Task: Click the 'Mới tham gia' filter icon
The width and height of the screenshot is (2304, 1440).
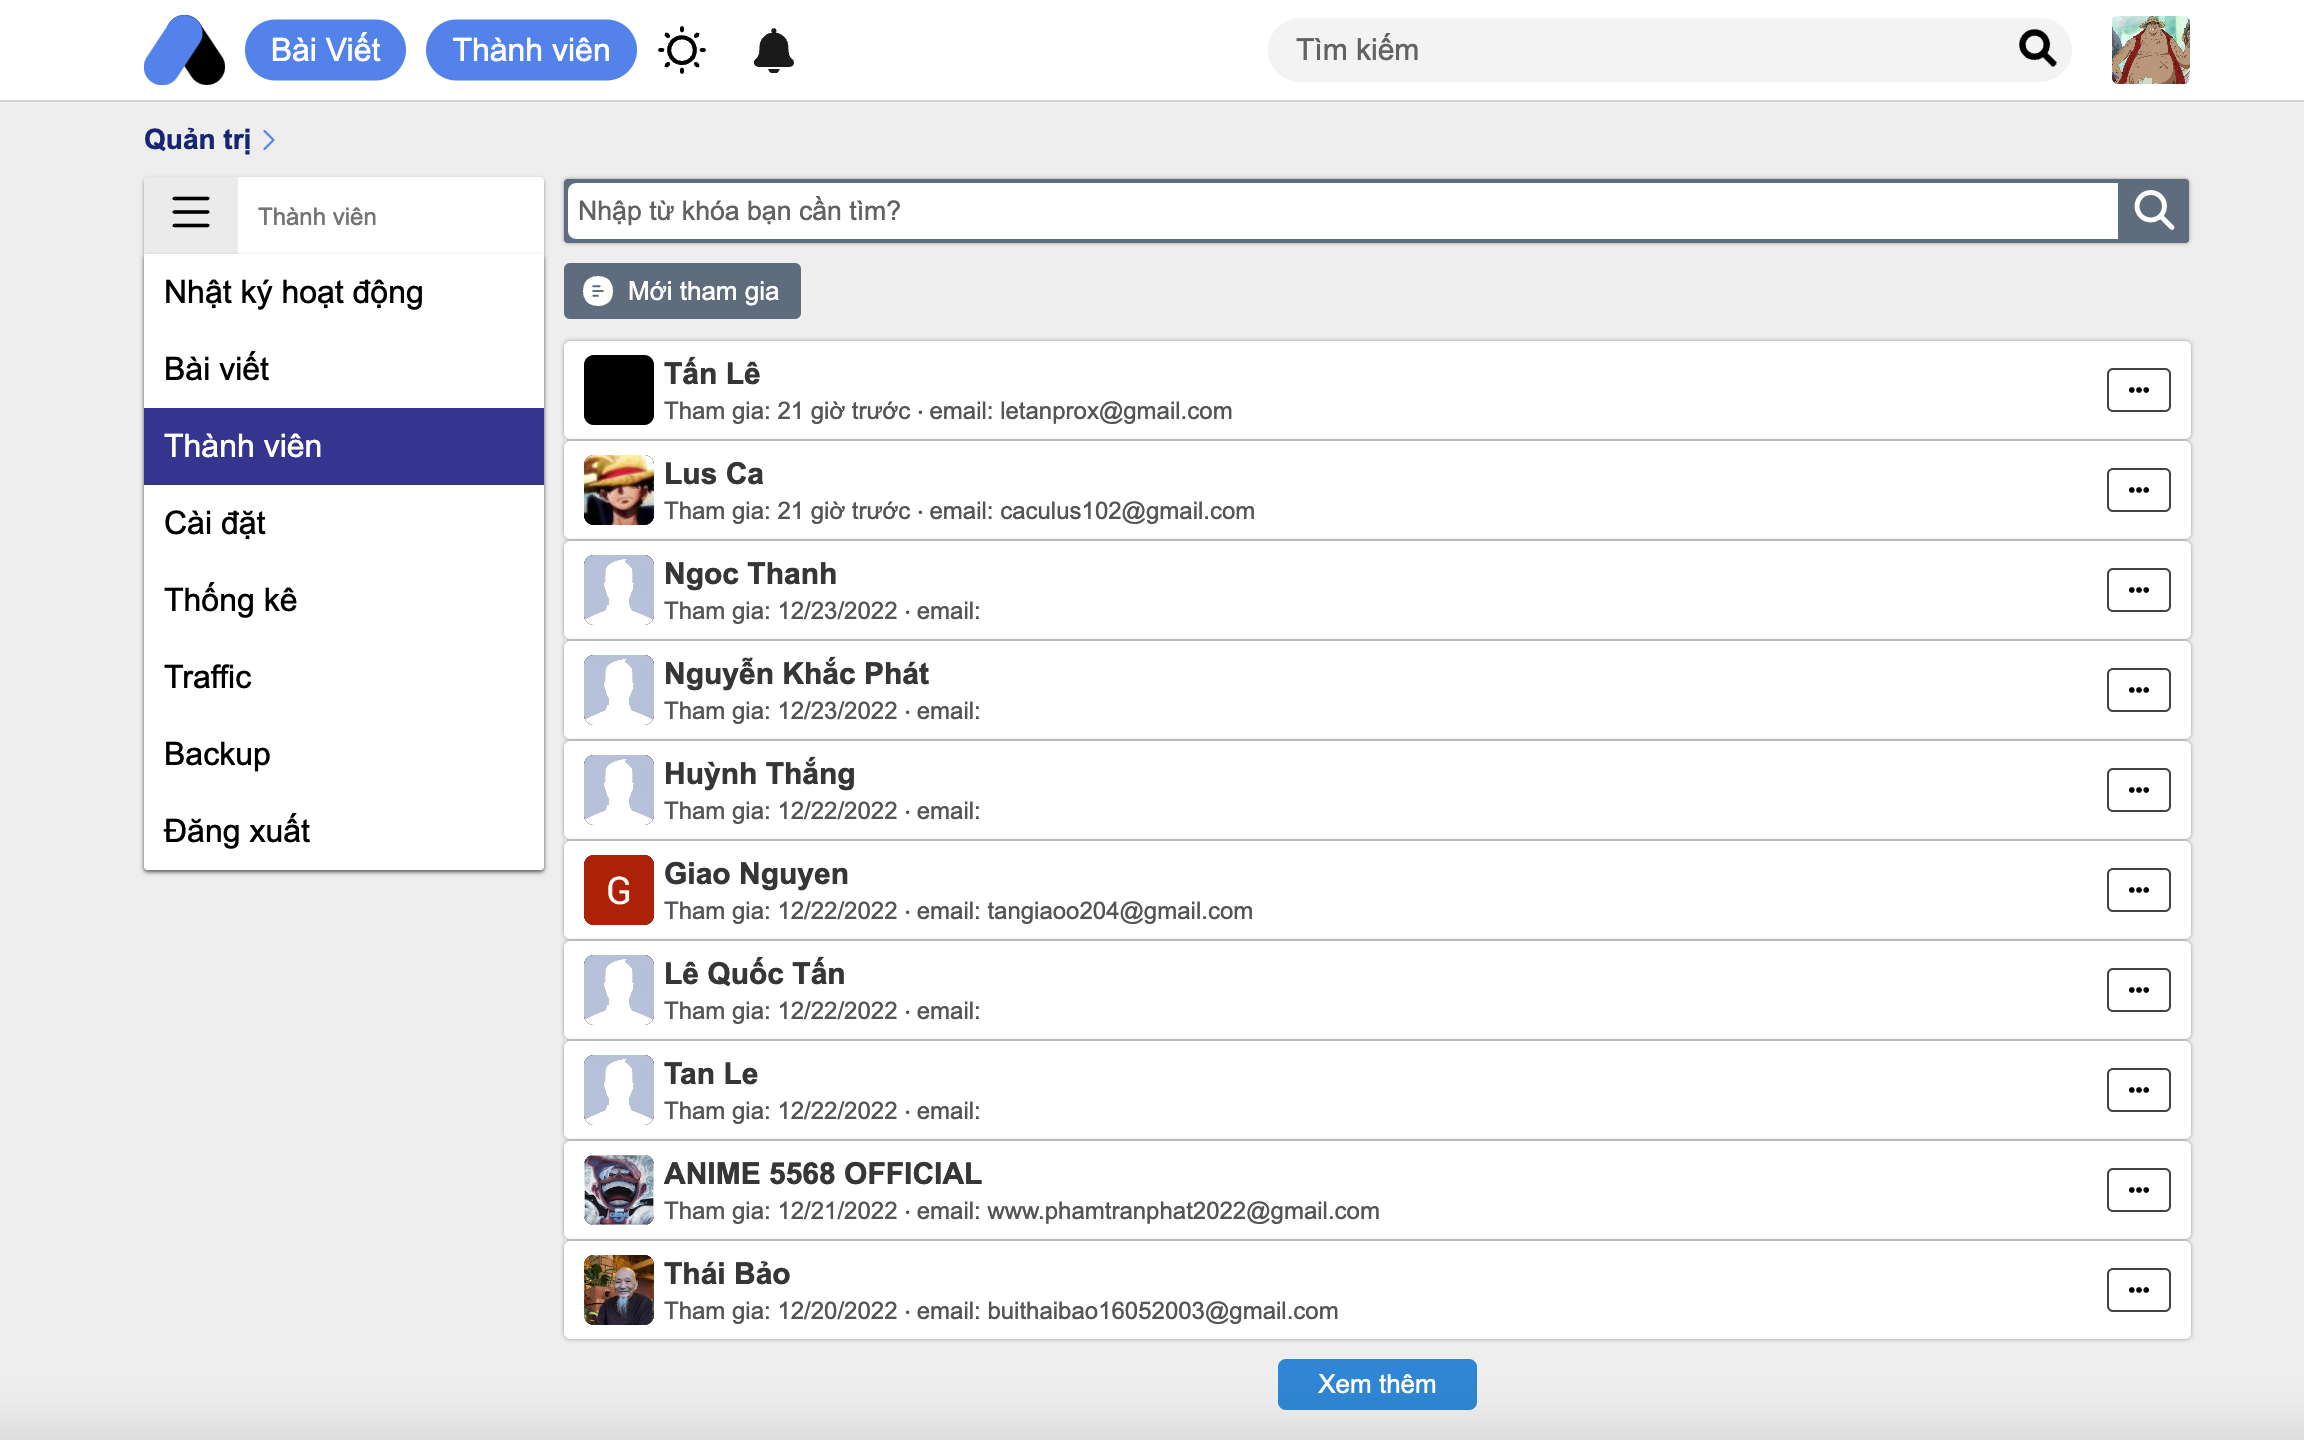Action: (598, 291)
